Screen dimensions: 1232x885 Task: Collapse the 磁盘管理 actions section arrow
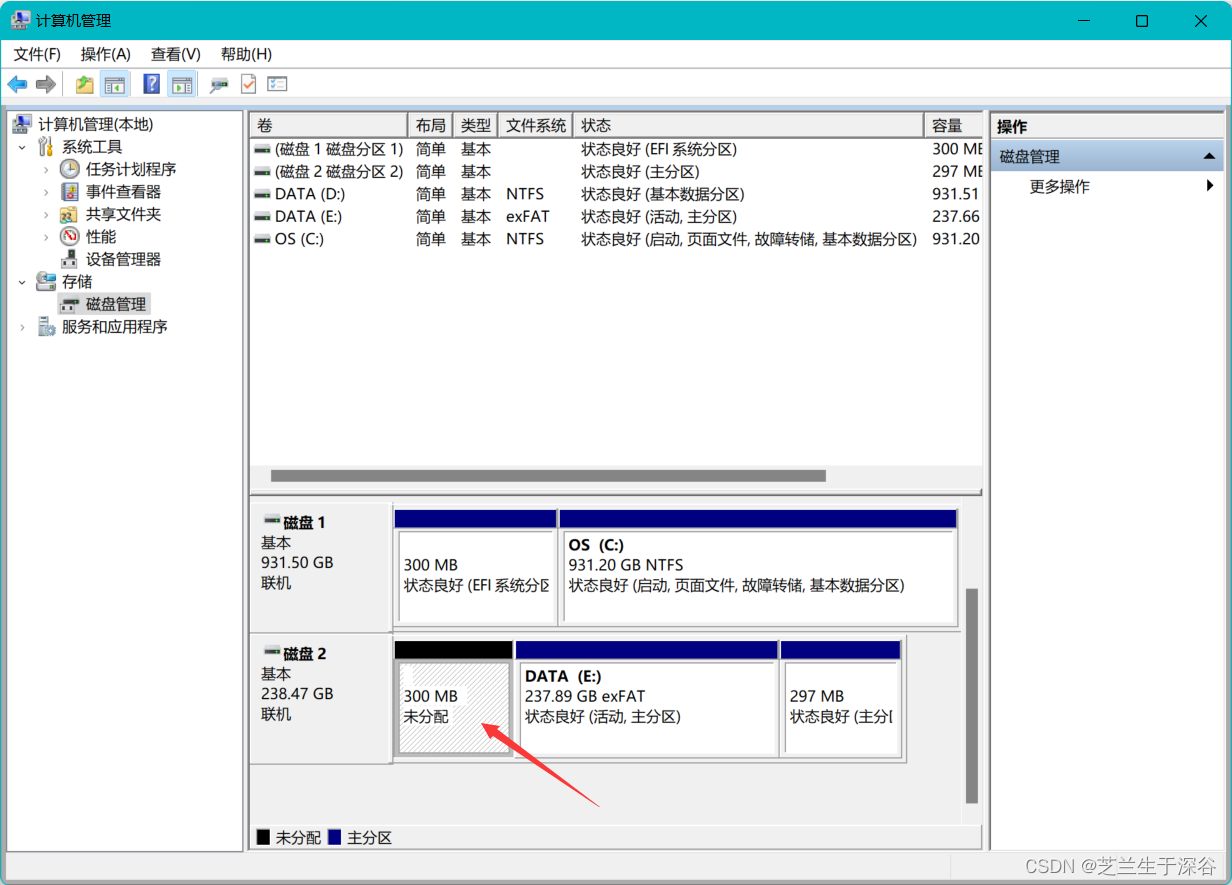1209,157
